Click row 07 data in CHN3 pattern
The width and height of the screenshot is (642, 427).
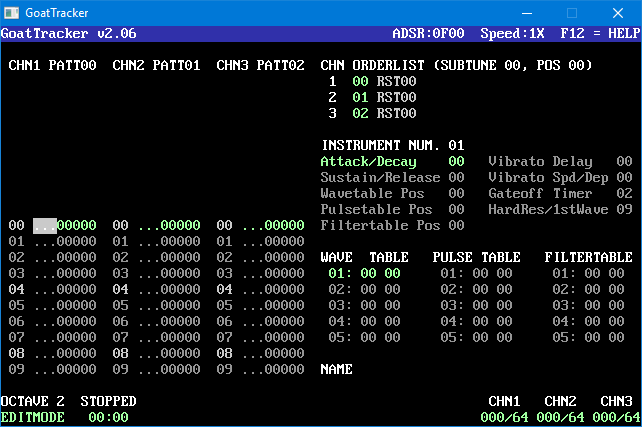[273, 337]
